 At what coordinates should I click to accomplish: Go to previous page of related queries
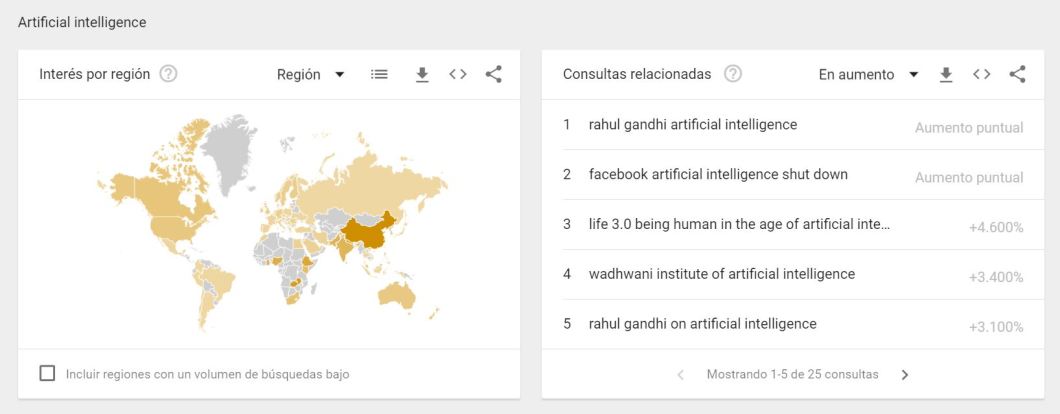[681, 375]
